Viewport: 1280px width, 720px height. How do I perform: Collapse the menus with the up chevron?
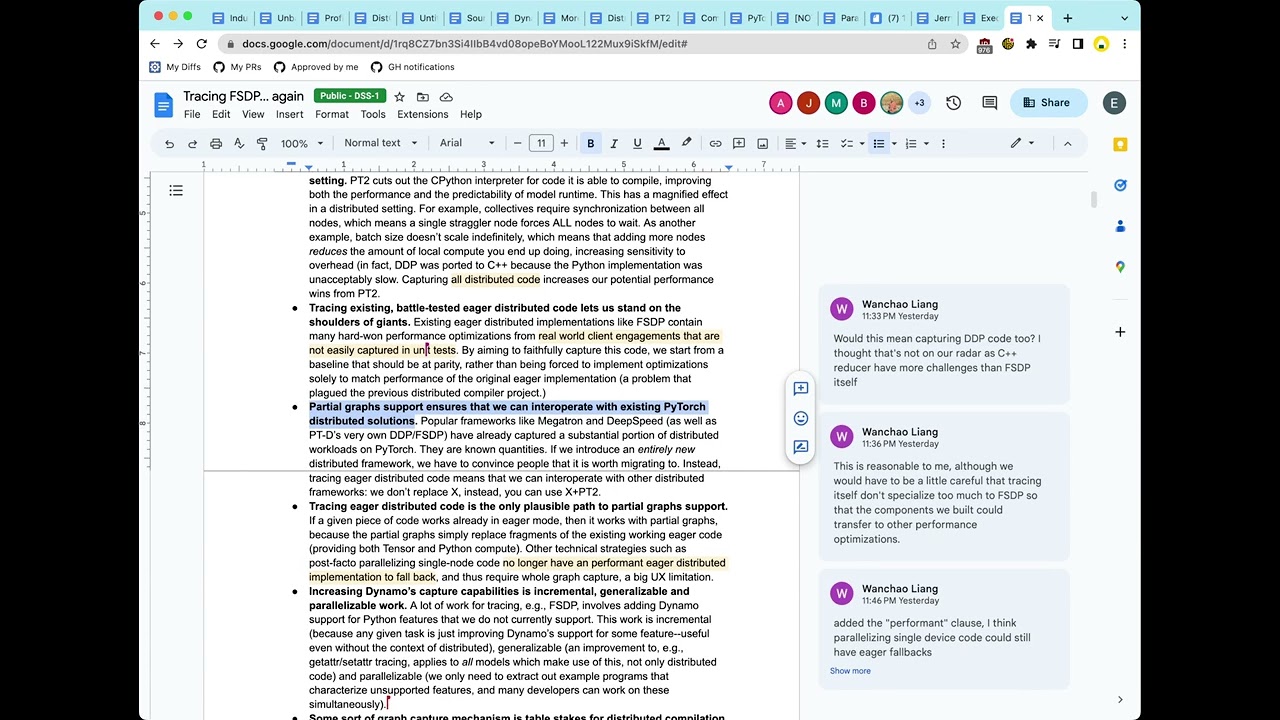point(1067,143)
